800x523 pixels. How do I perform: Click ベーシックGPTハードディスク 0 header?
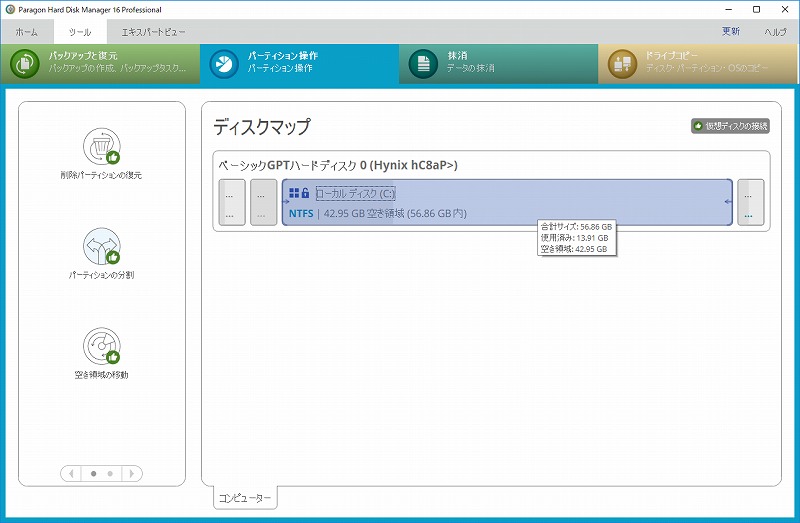pos(338,165)
